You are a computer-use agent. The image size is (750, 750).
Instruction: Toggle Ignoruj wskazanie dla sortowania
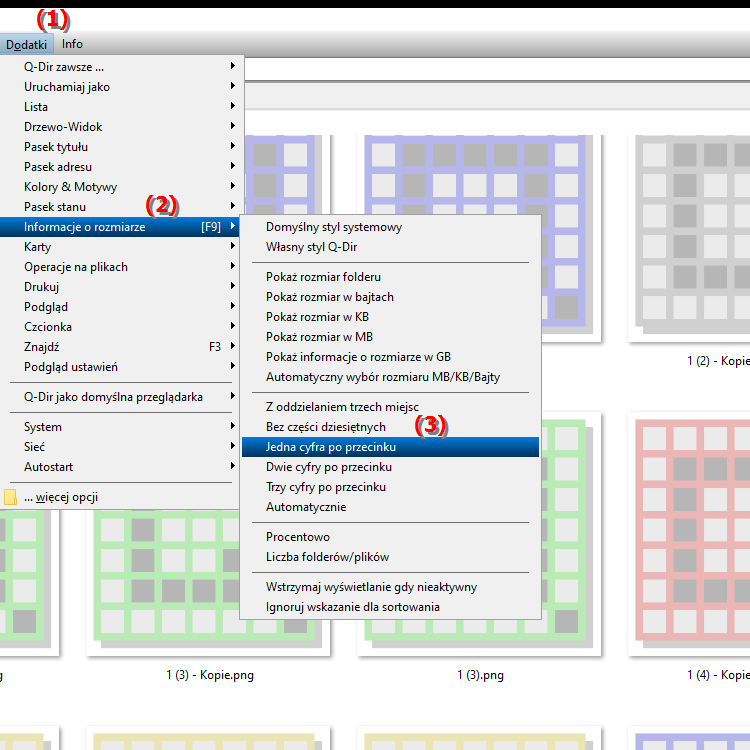[390, 607]
